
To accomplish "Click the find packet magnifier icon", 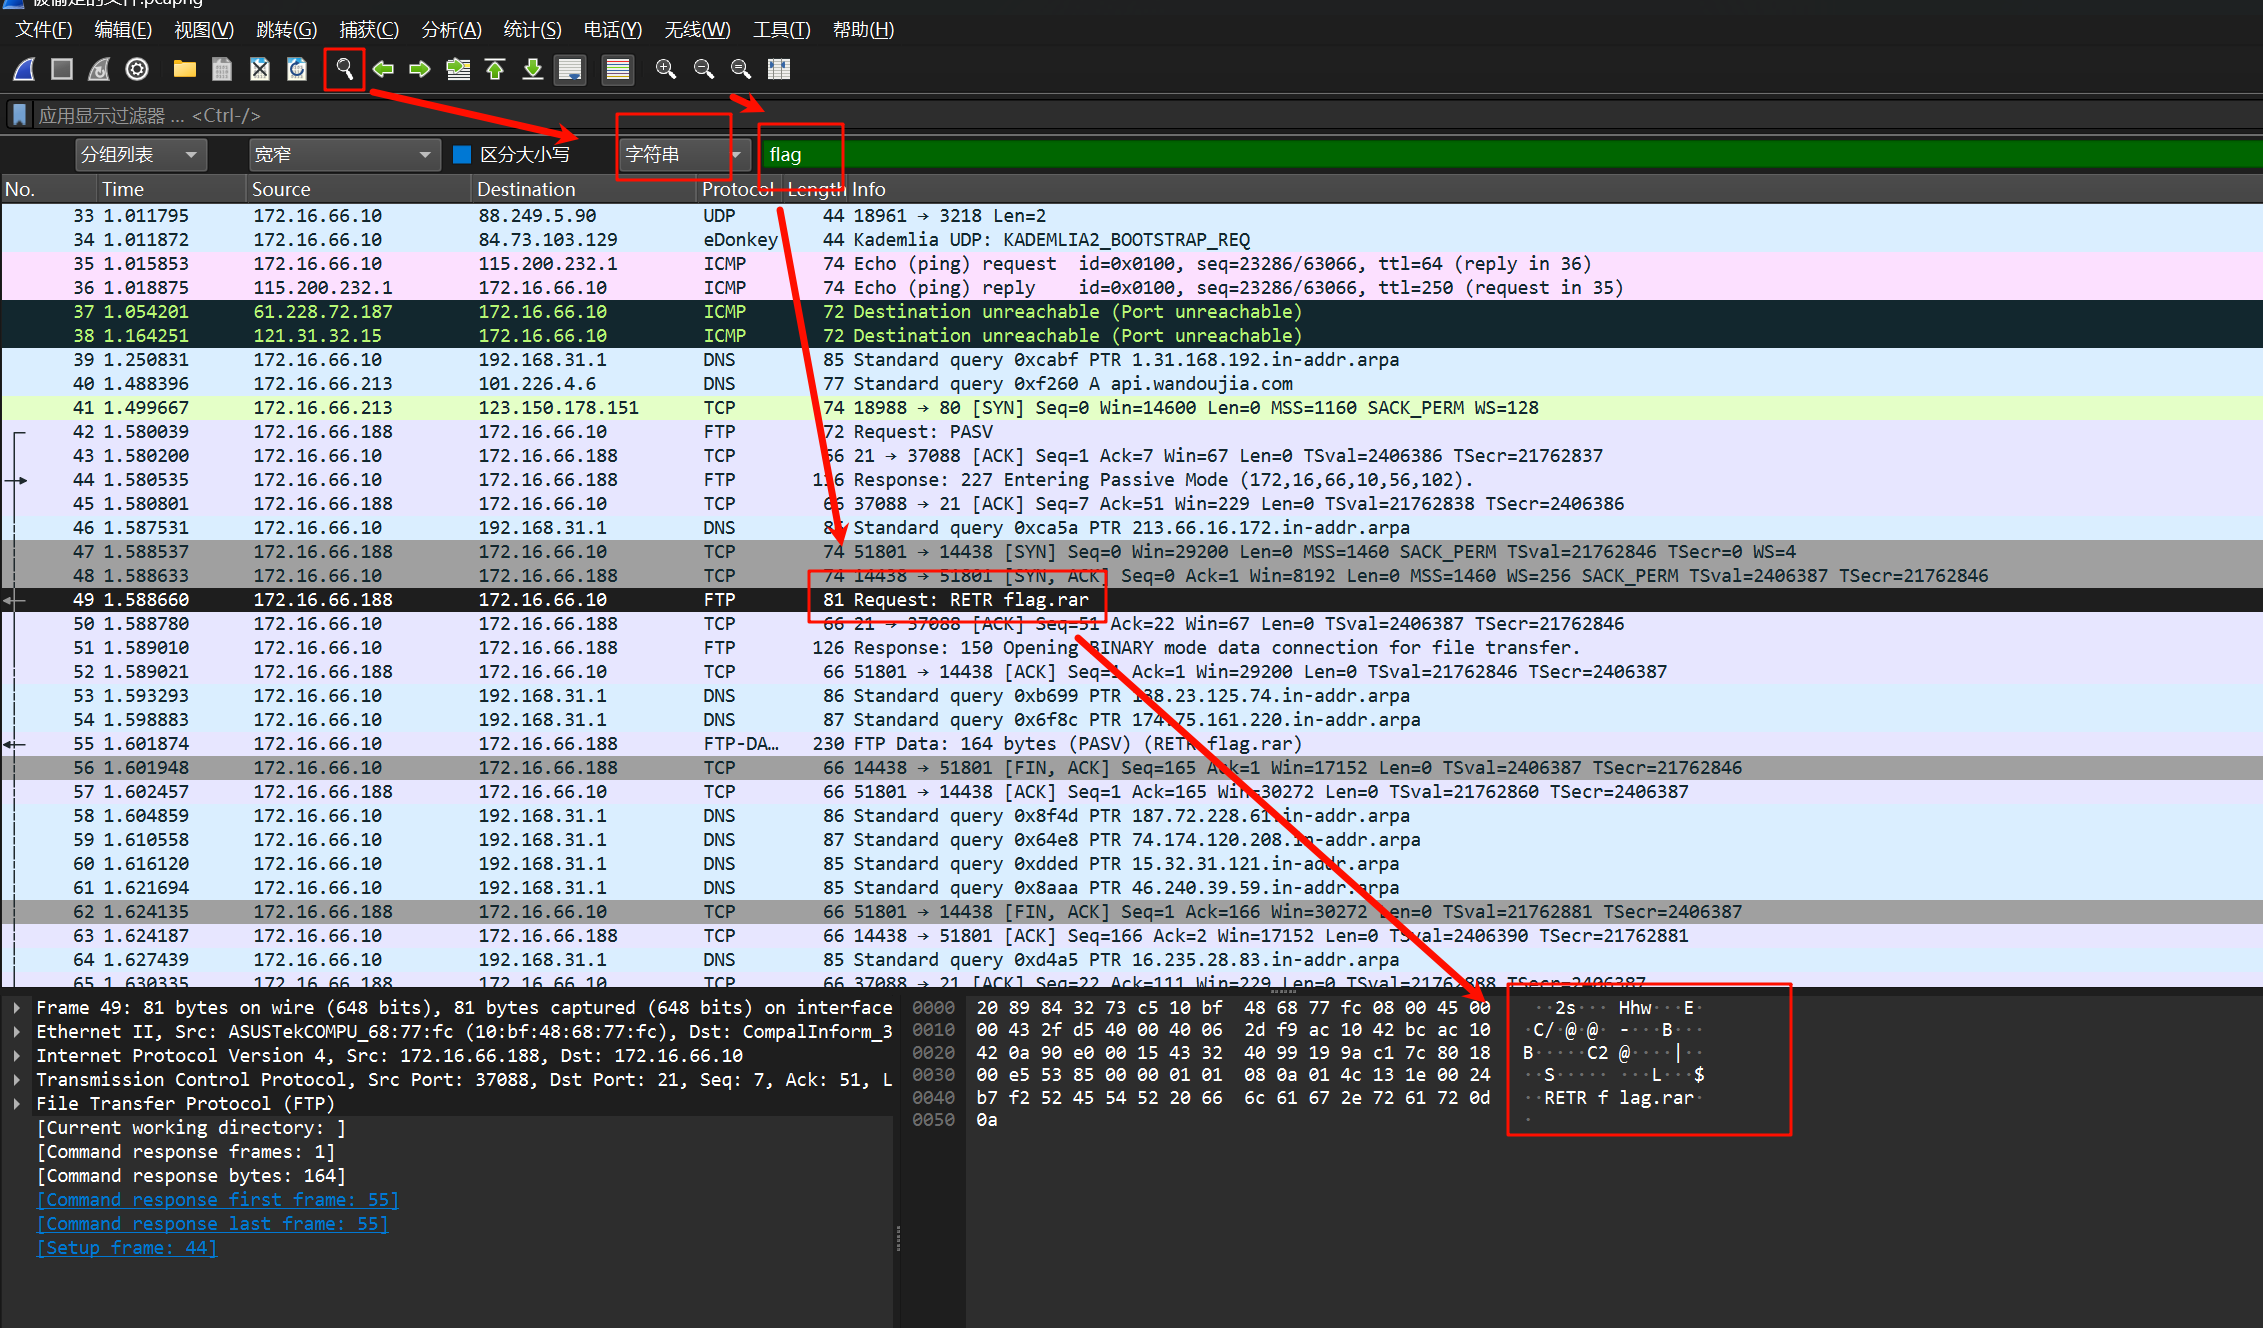I will tap(344, 69).
